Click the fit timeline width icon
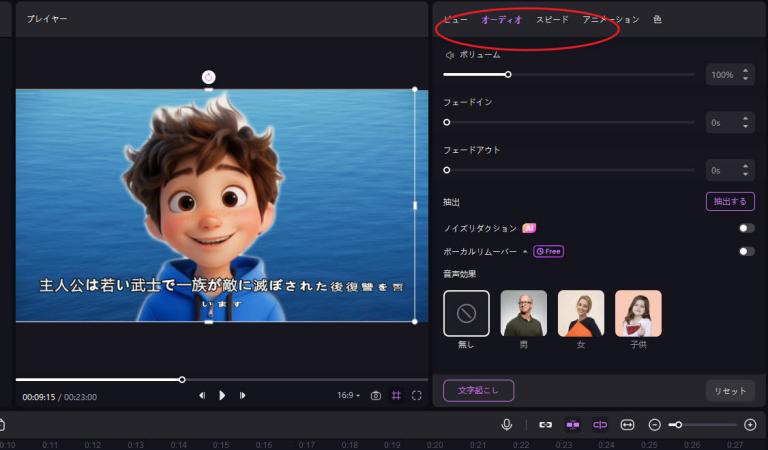 click(x=627, y=425)
